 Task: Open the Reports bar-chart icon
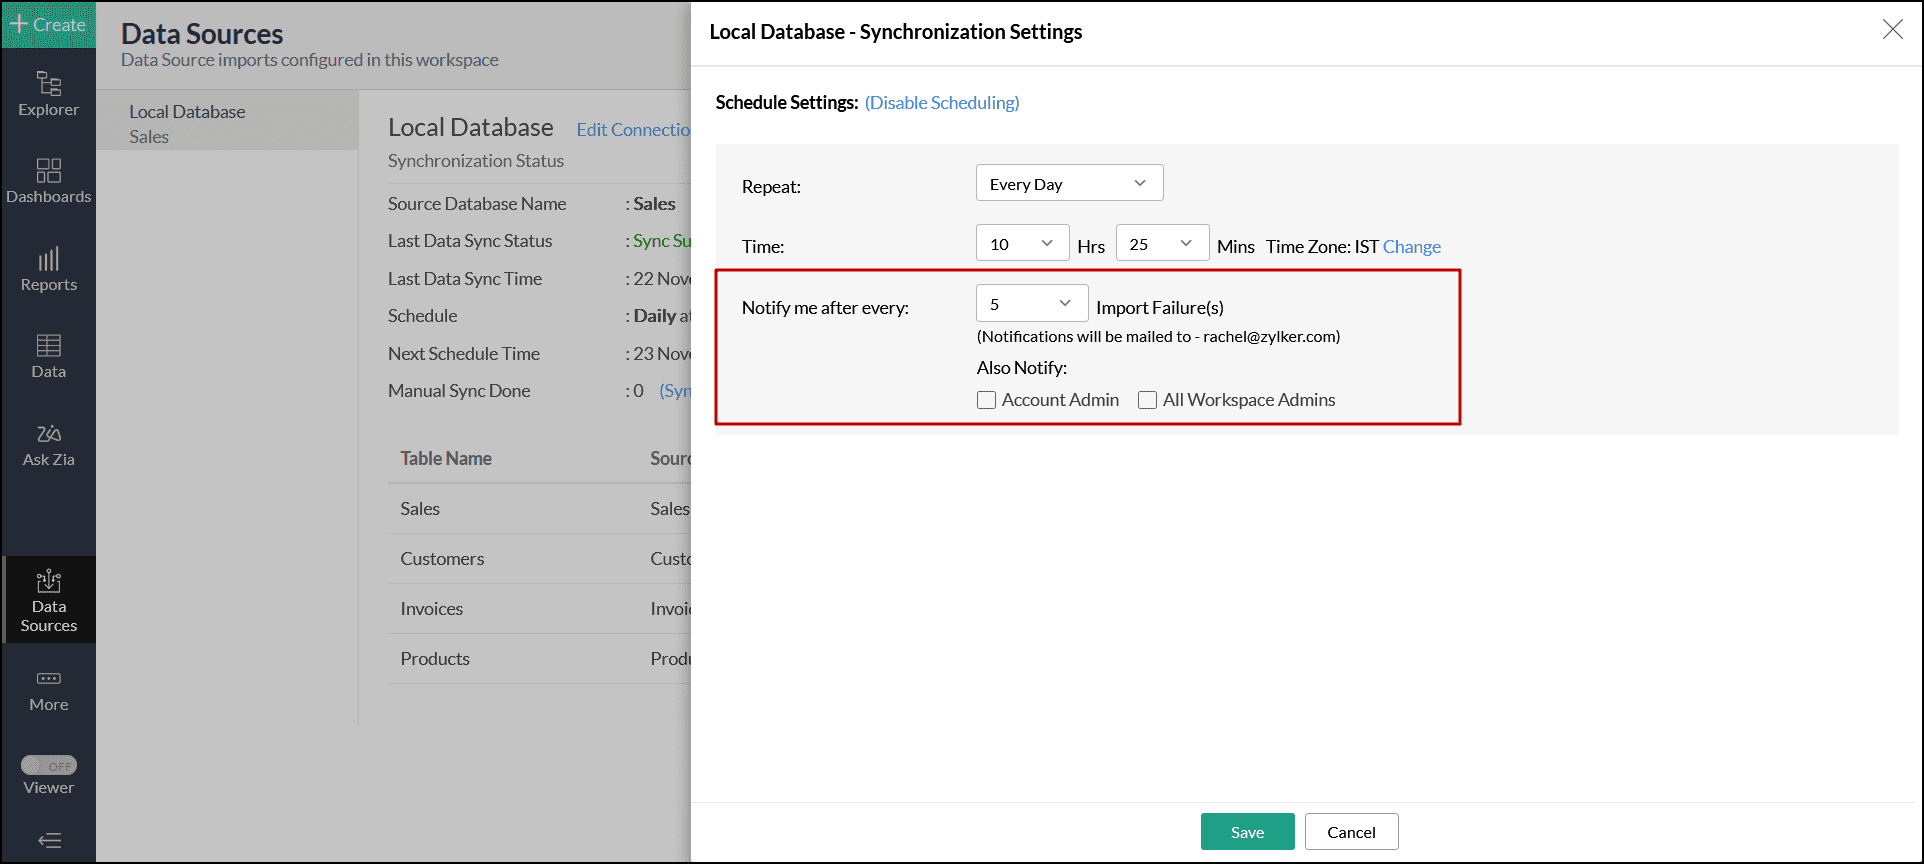[48, 269]
